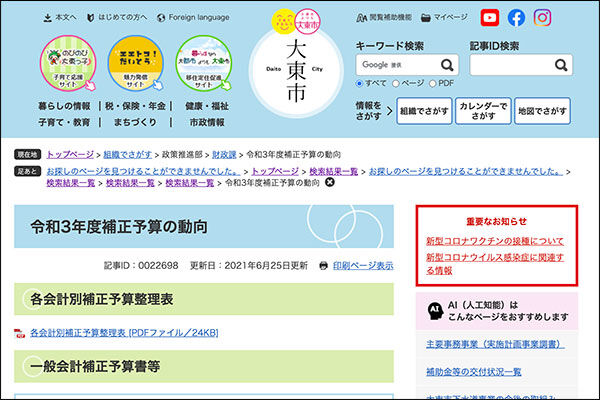Click the PDF file icon for 各会計別補正予算整理表
Image resolution: width=600 pixels, height=400 pixels.
(x=19, y=333)
